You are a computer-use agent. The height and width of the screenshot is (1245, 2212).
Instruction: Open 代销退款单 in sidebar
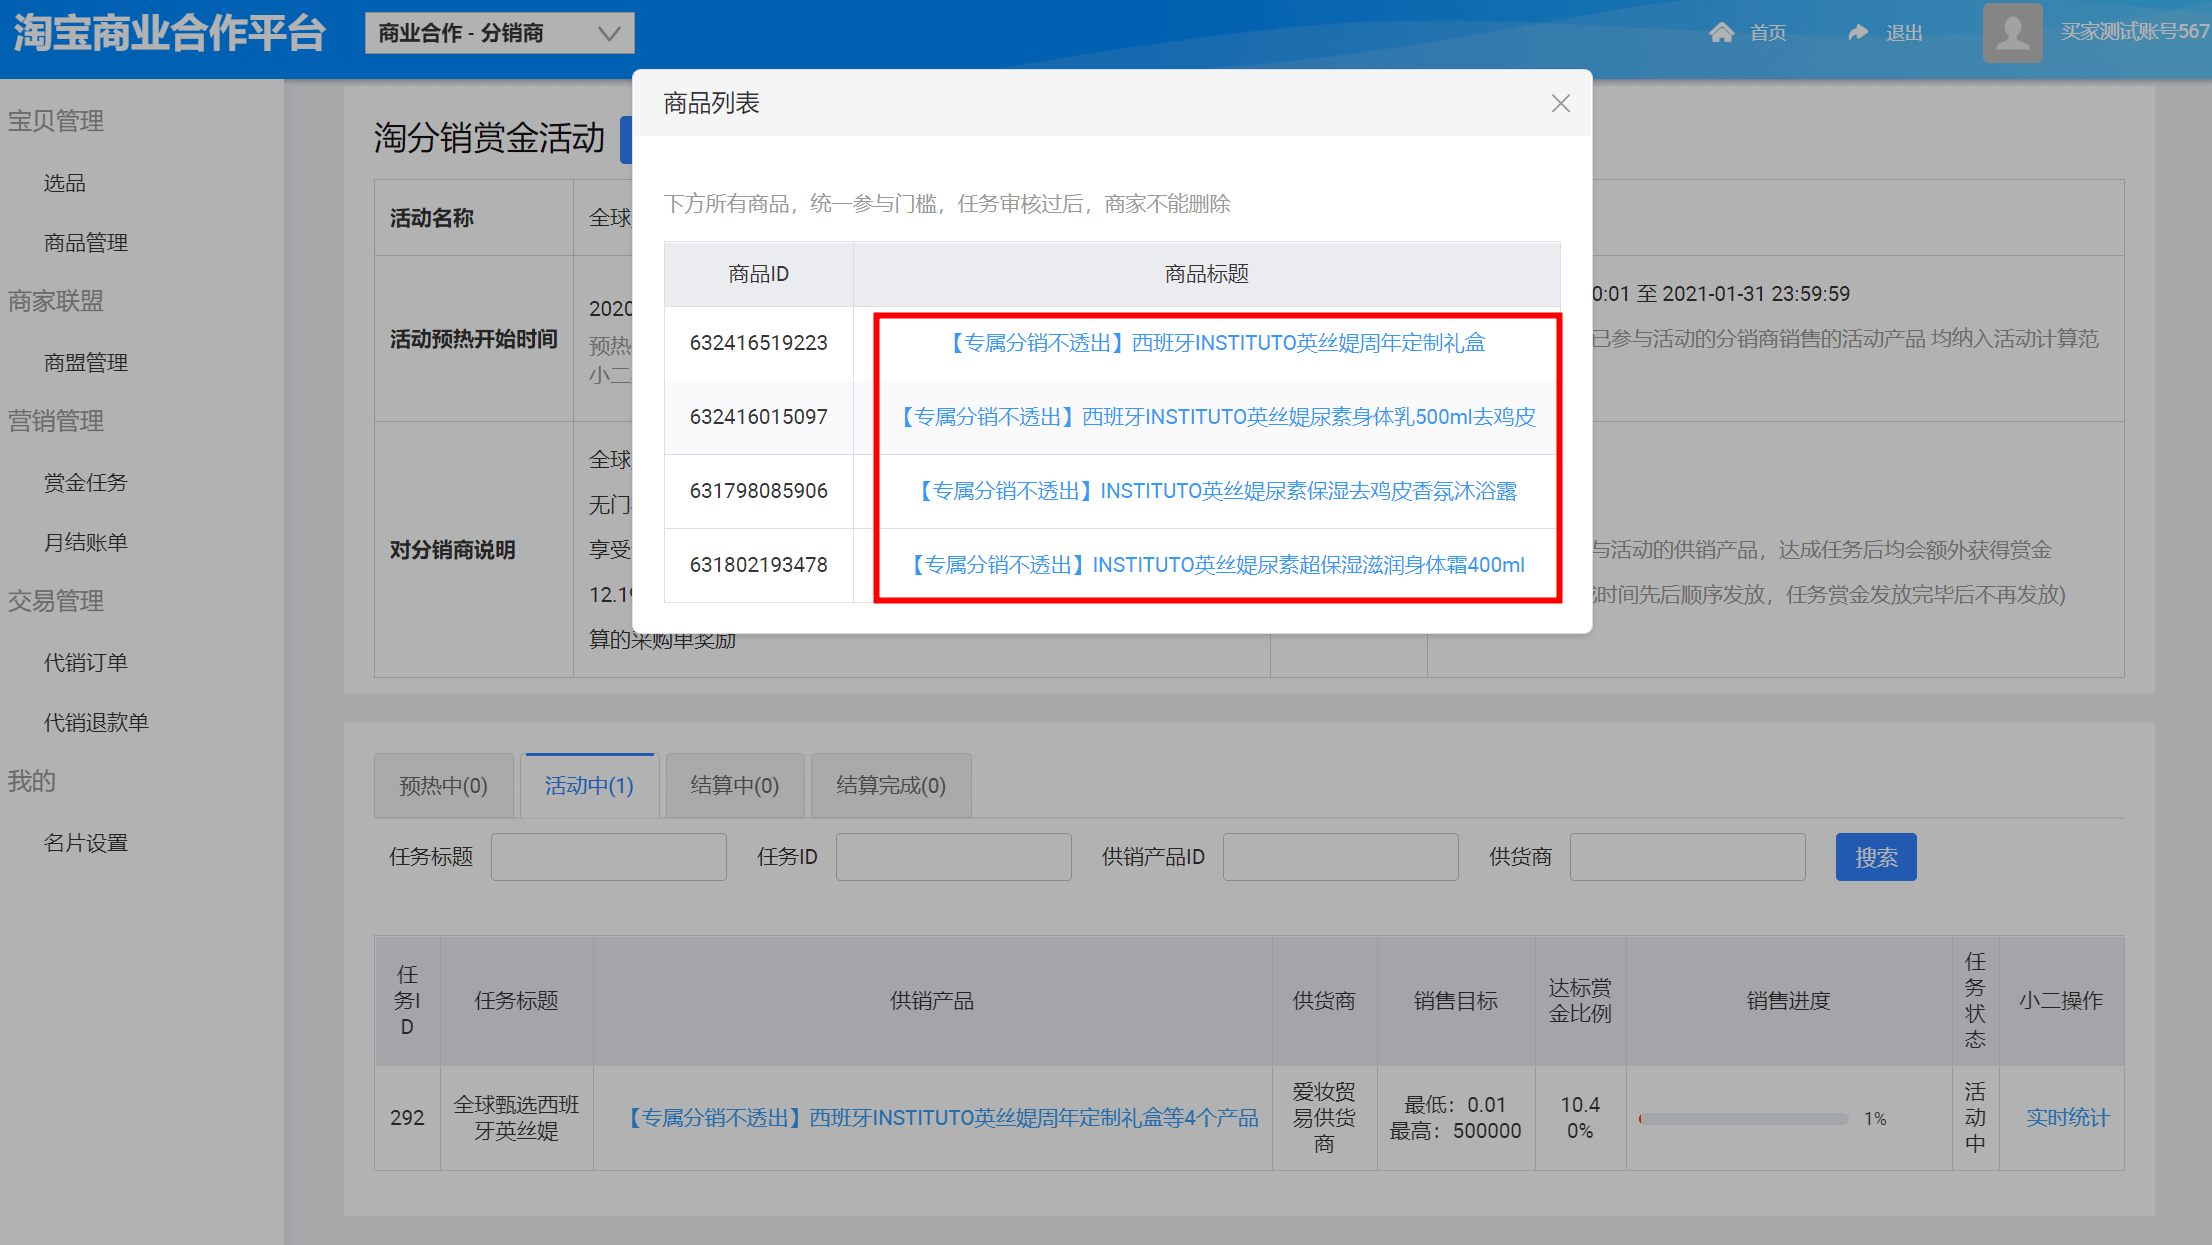click(x=96, y=723)
